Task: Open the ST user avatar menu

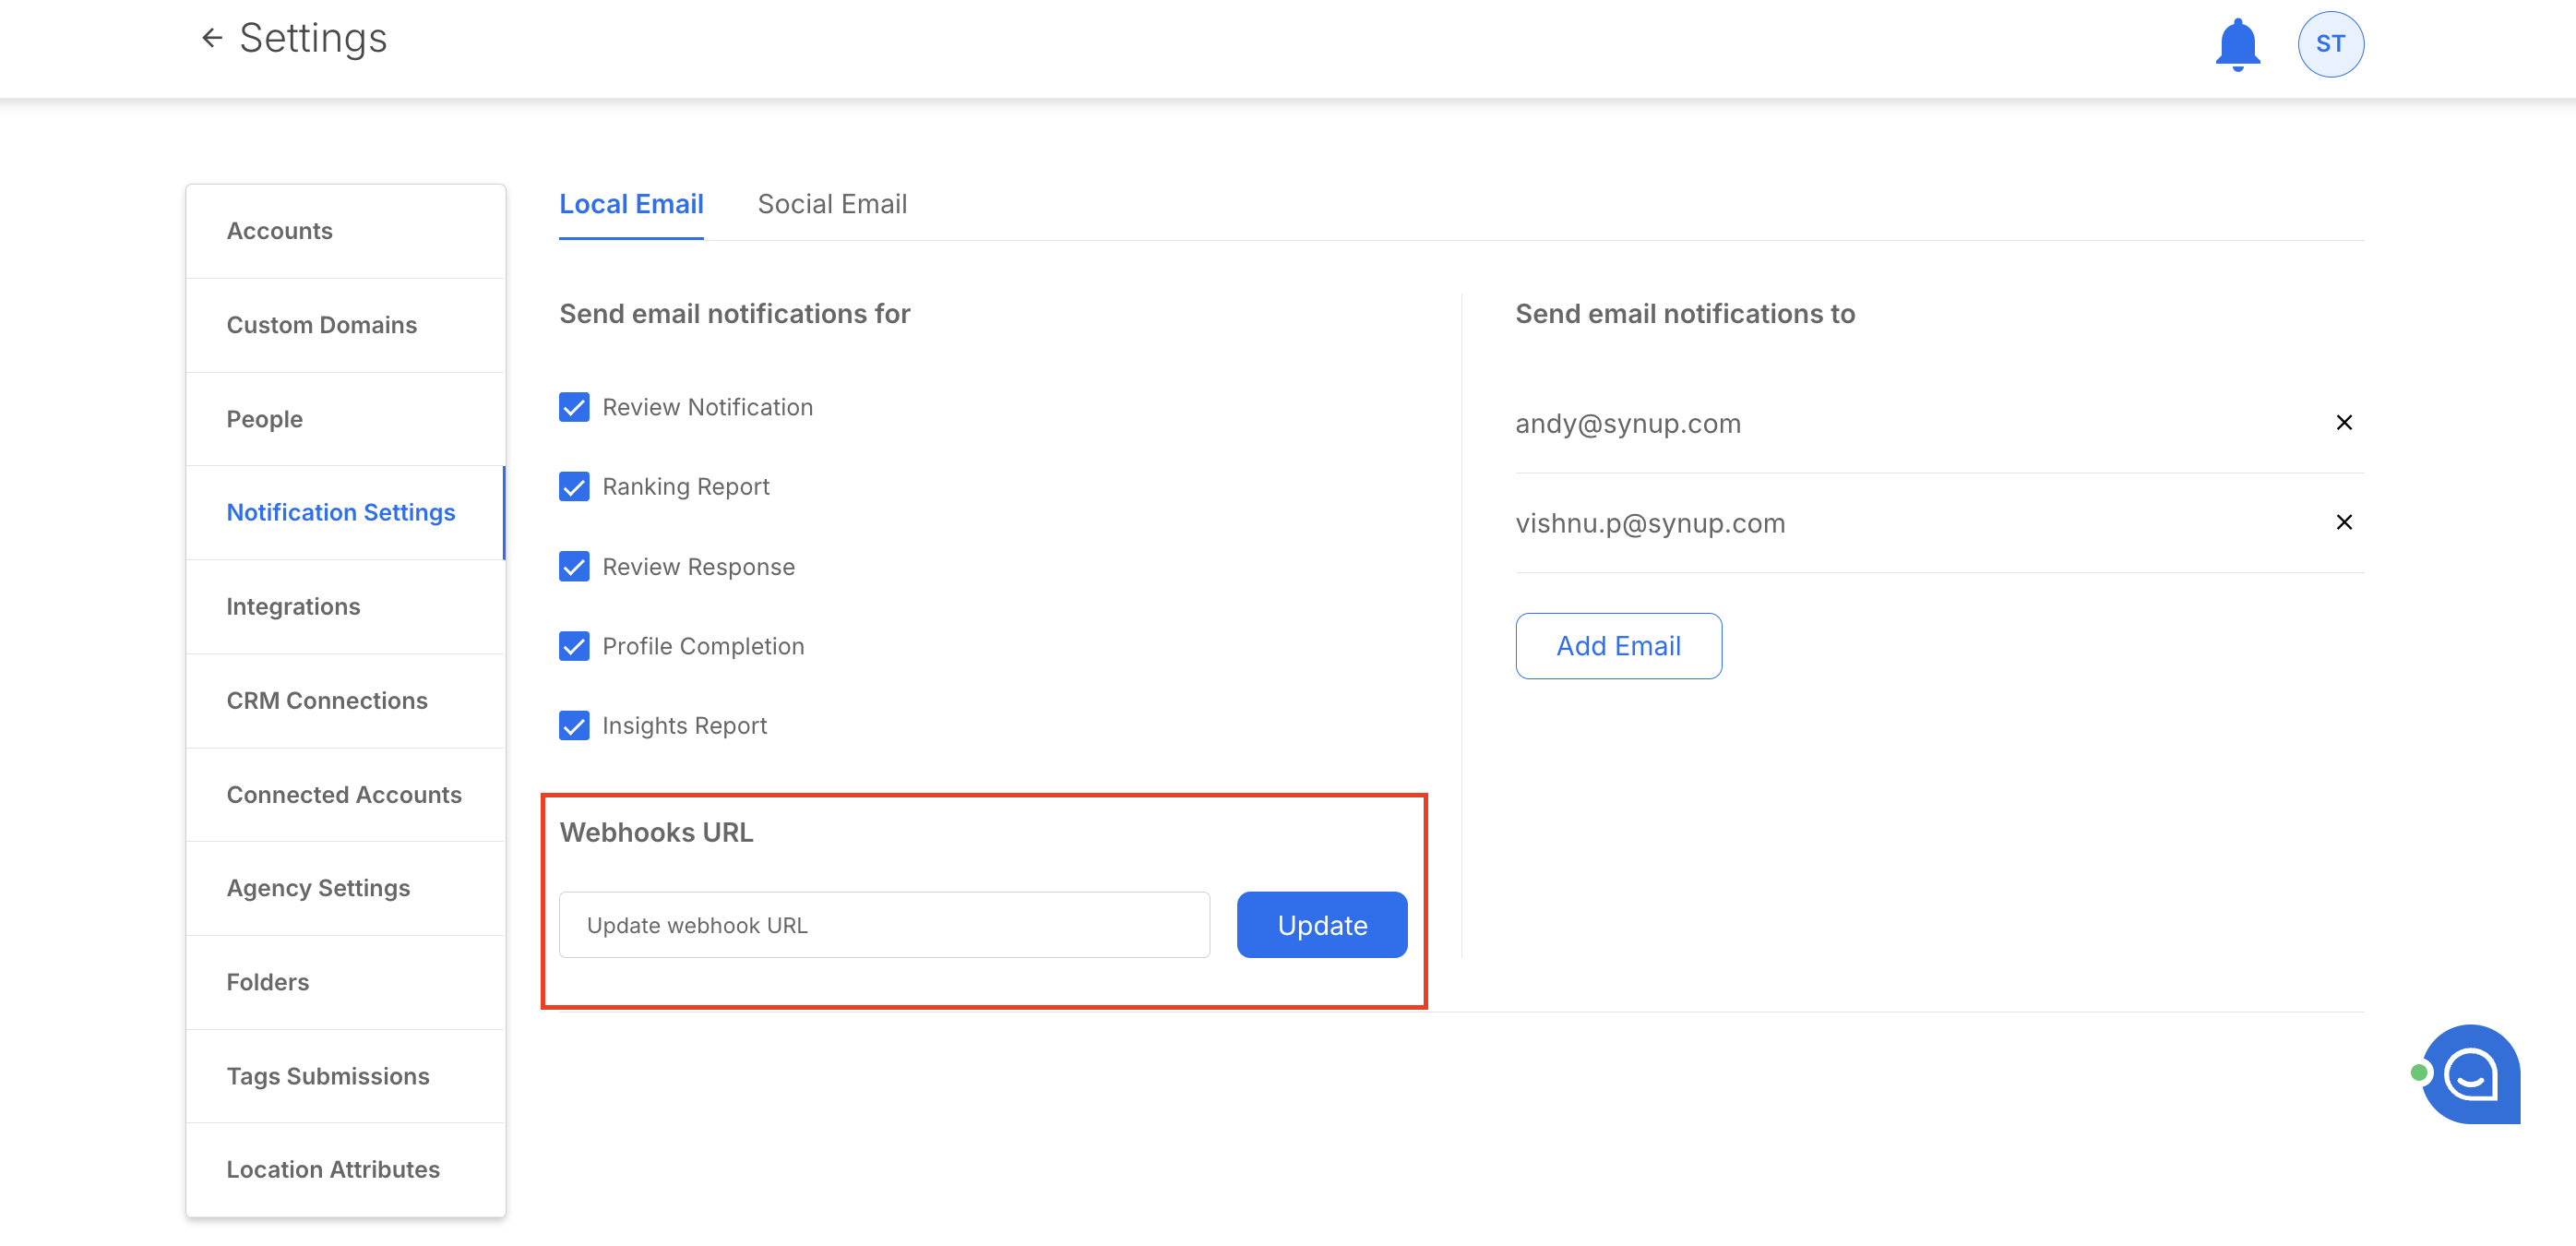Action: (2330, 44)
